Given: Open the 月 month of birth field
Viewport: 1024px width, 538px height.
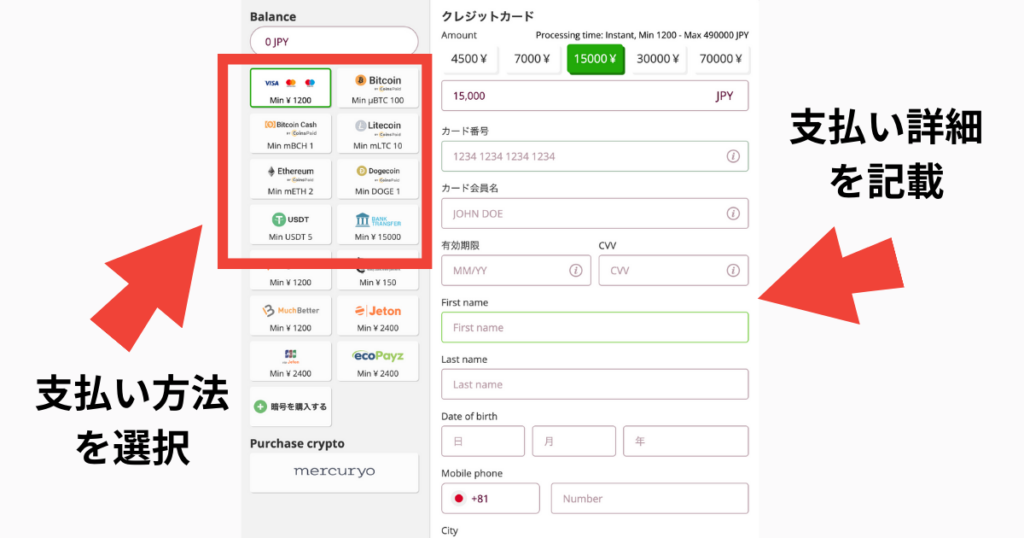Looking at the screenshot, I should coord(574,441).
